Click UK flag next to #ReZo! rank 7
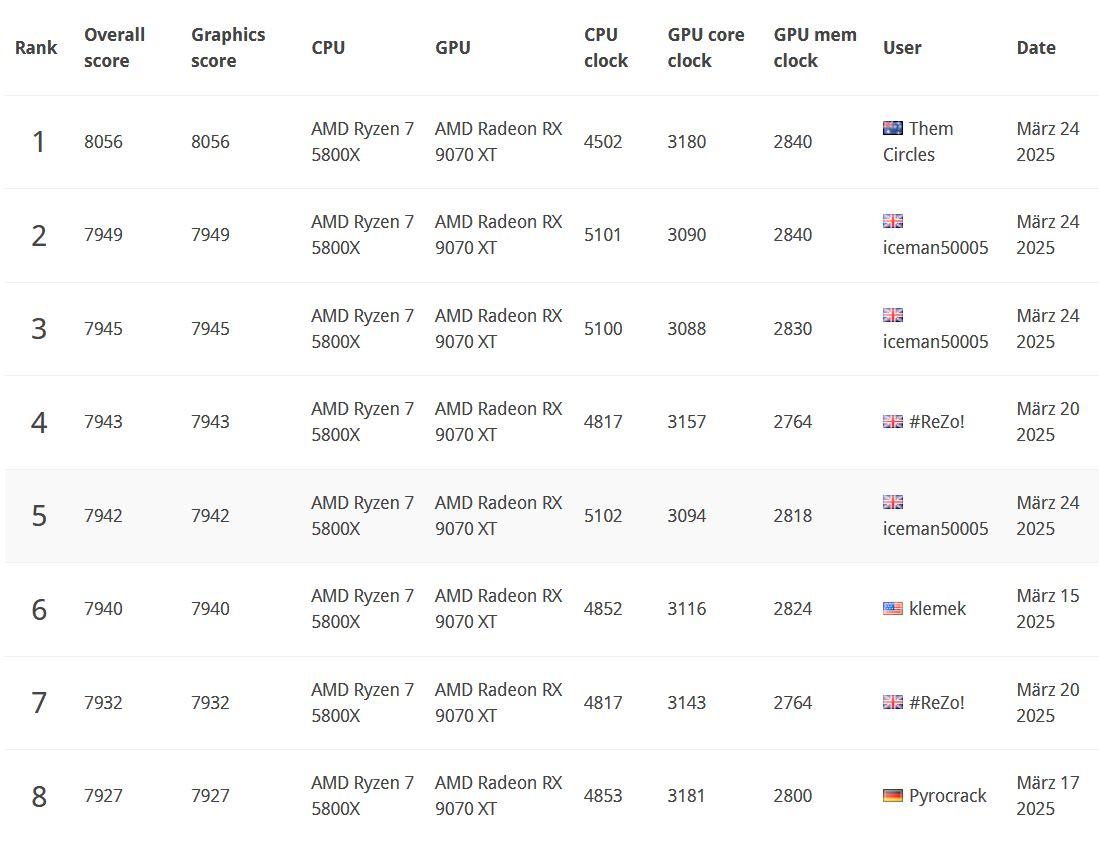Image resolution: width=1099 pixels, height=842 pixels. [892, 702]
